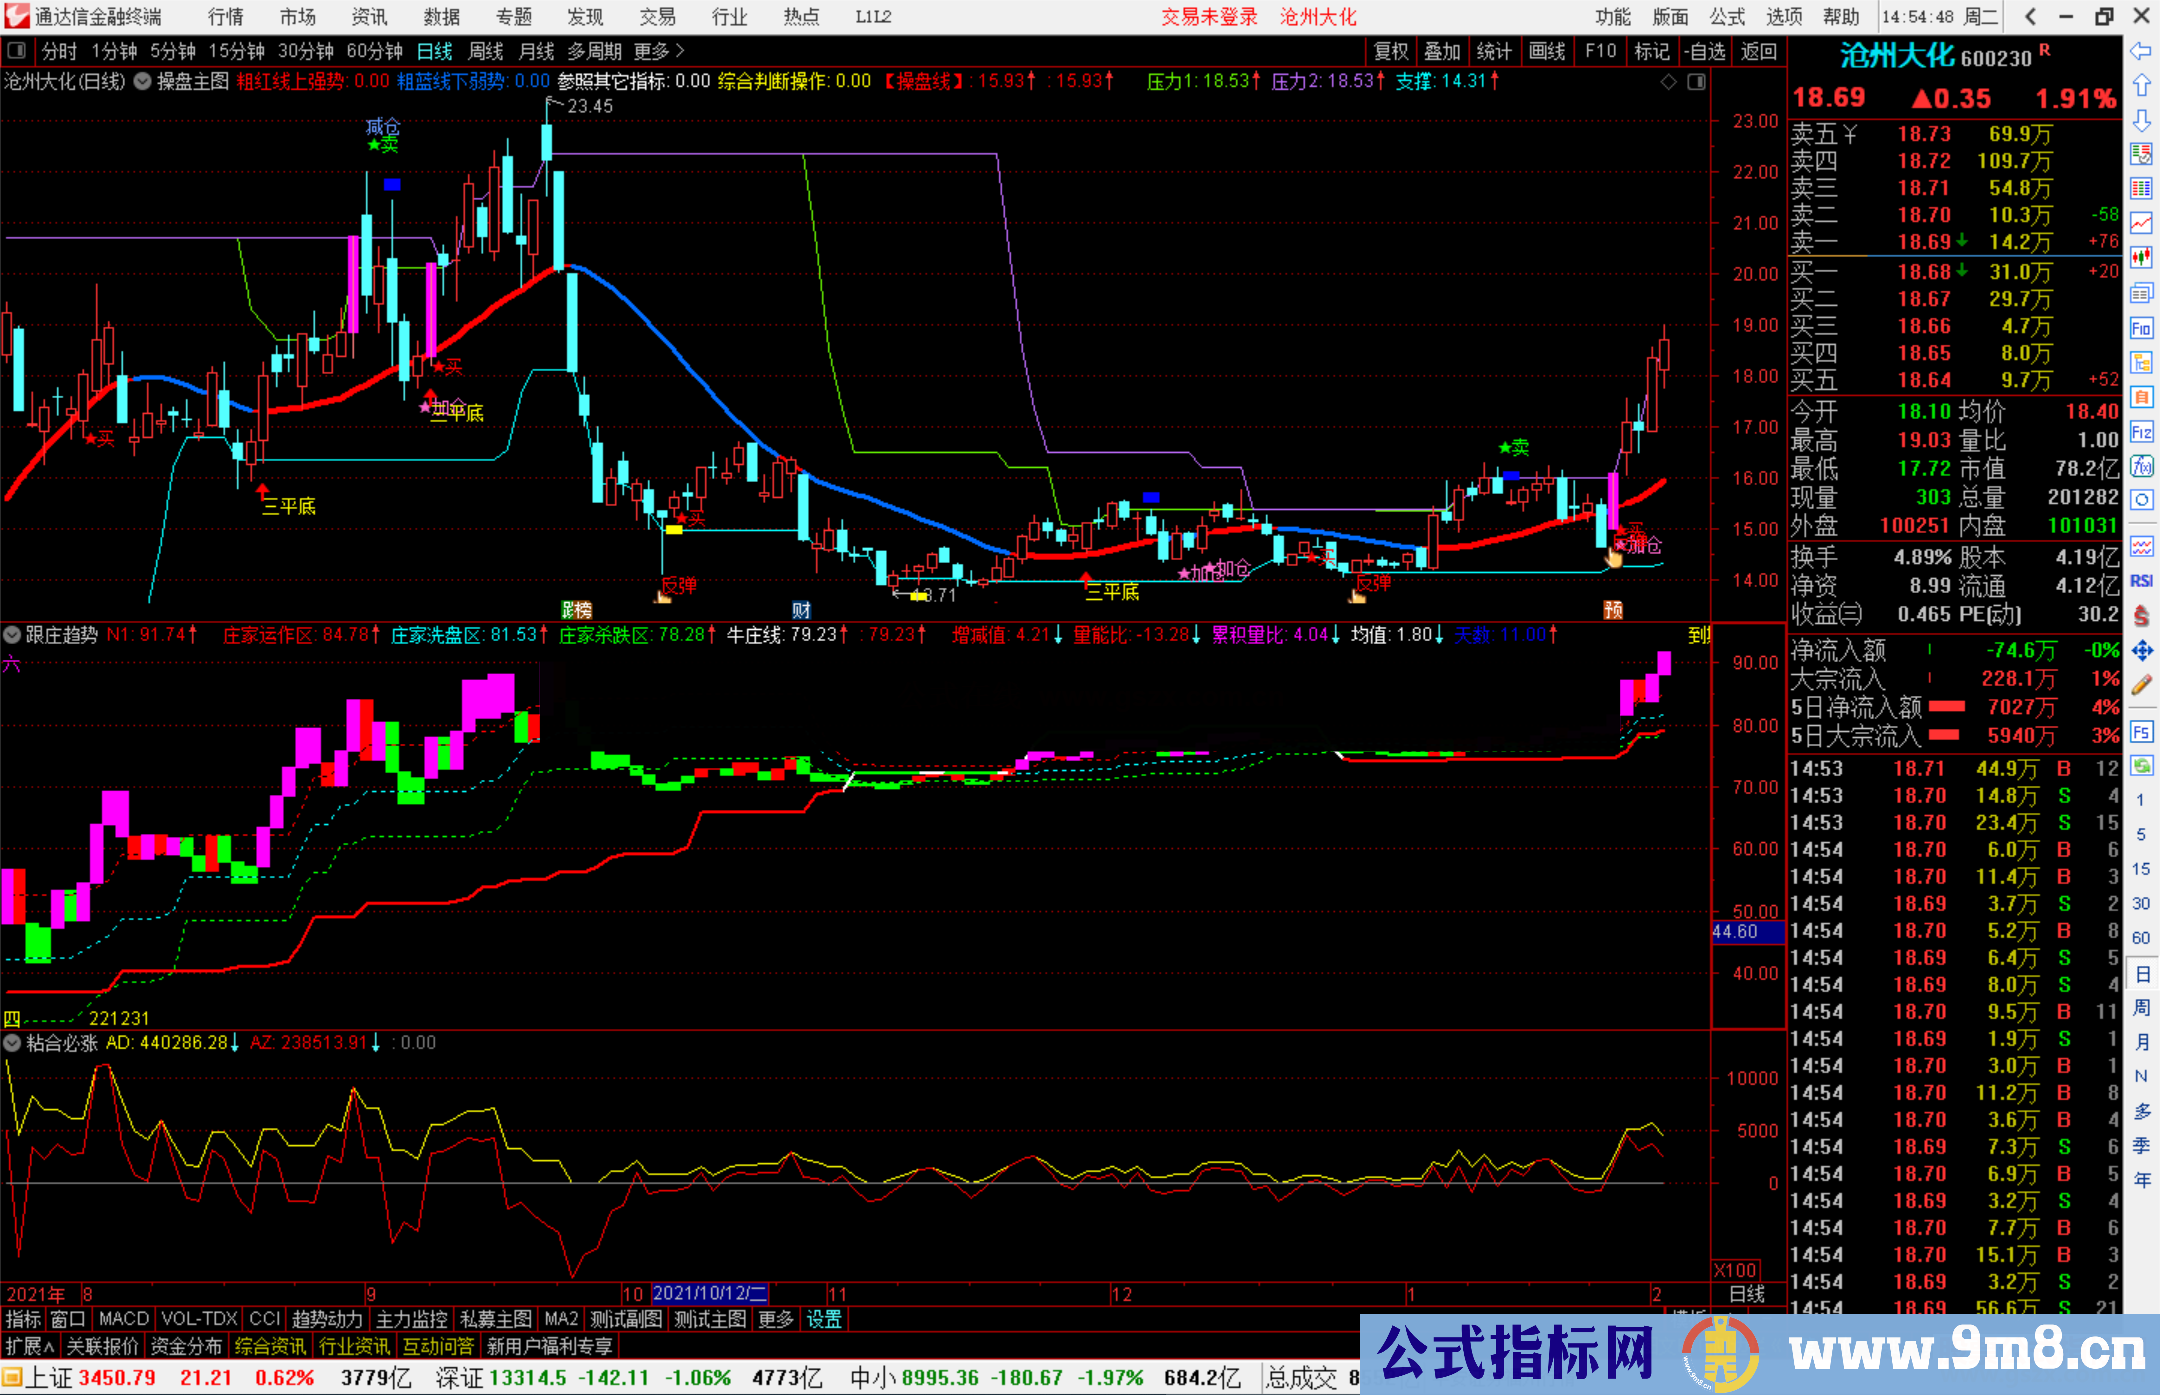This screenshot has height=1395, width=2160.
Task: Select the MACD indicator tab at bottom
Action: (x=123, y=1319)
